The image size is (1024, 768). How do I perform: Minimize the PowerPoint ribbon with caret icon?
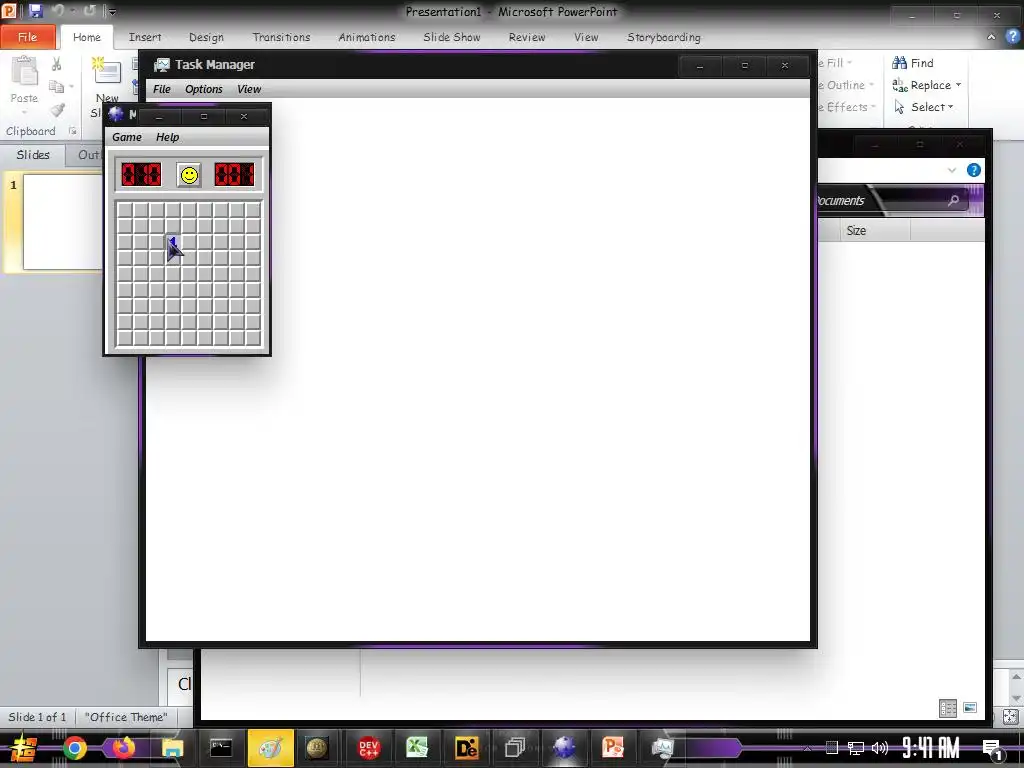click(991, 37)
